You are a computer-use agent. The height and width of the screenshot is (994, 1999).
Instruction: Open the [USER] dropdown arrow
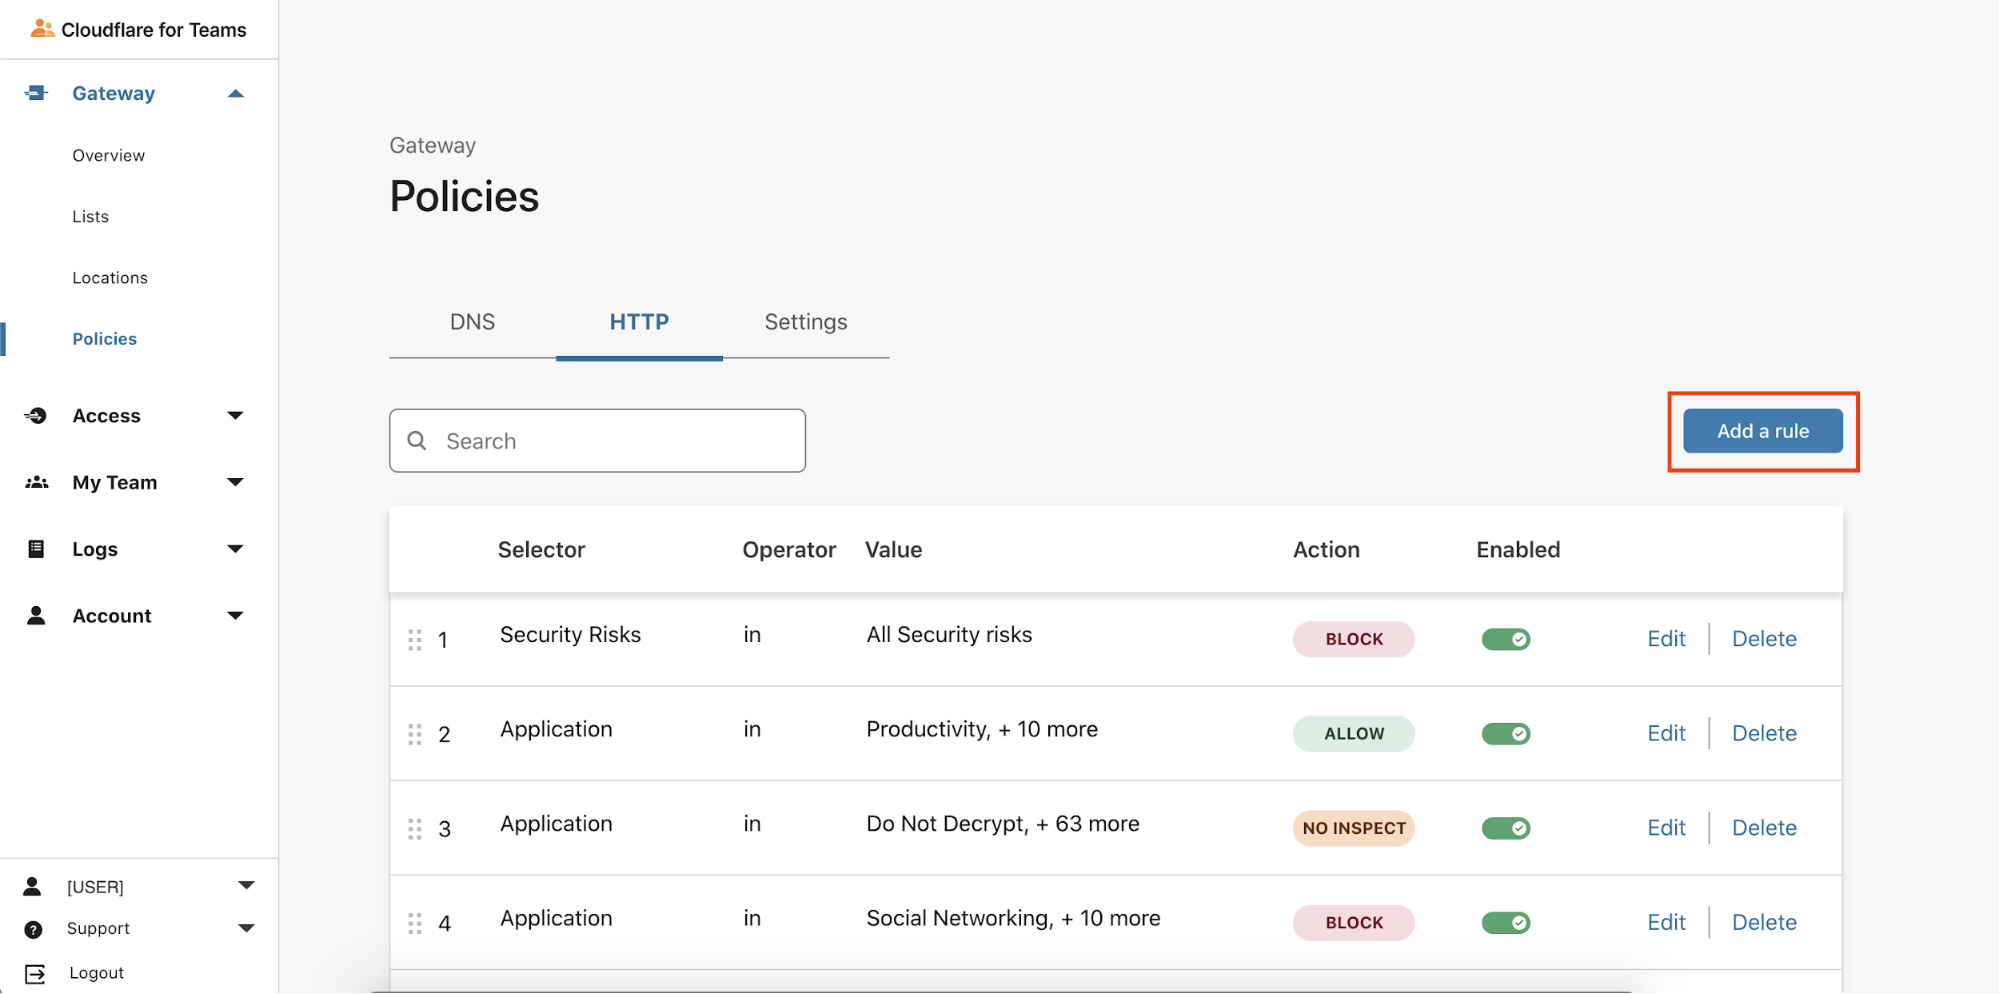[246, 886]
